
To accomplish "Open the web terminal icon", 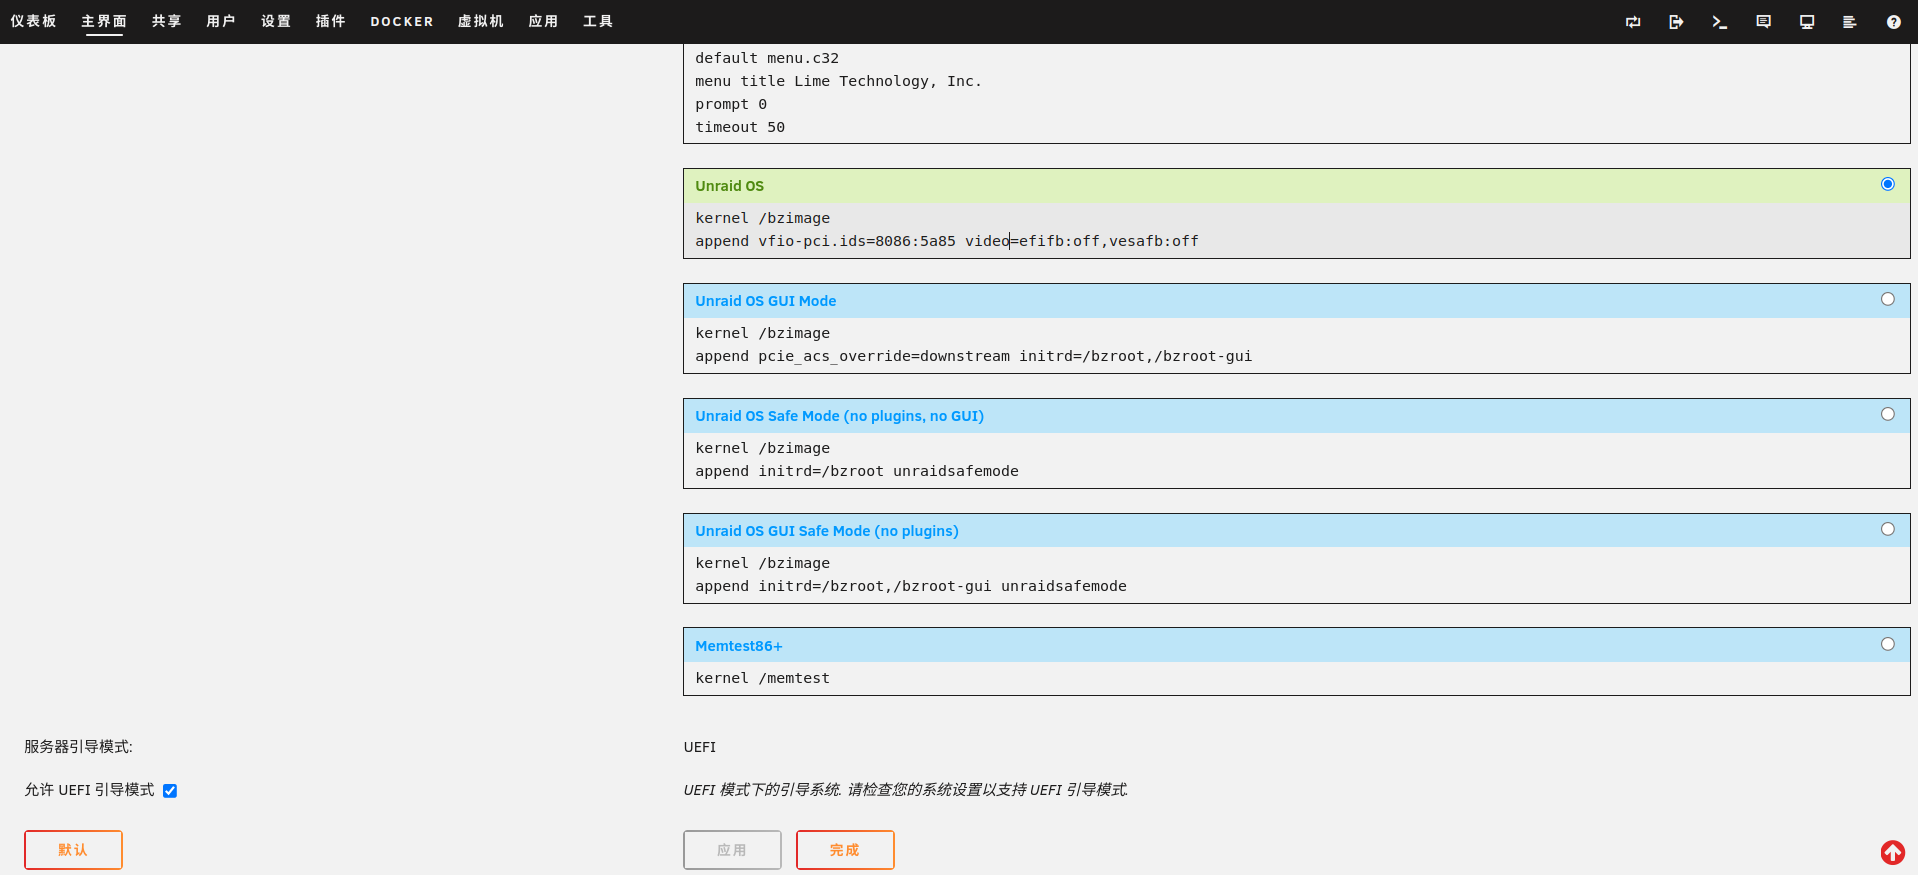I will [1720, 22].
